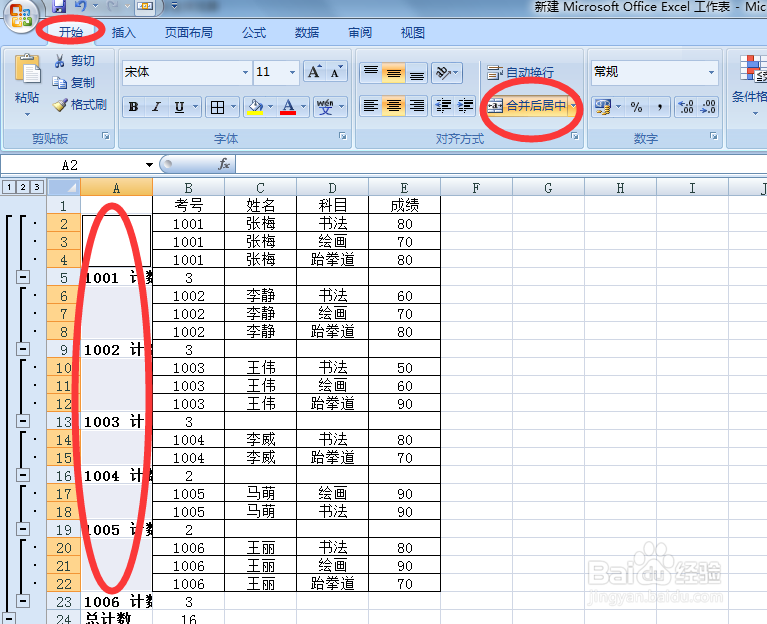Click Merge and Center (合并后居中)
The image size is (767, 624).
click(527, 106)
